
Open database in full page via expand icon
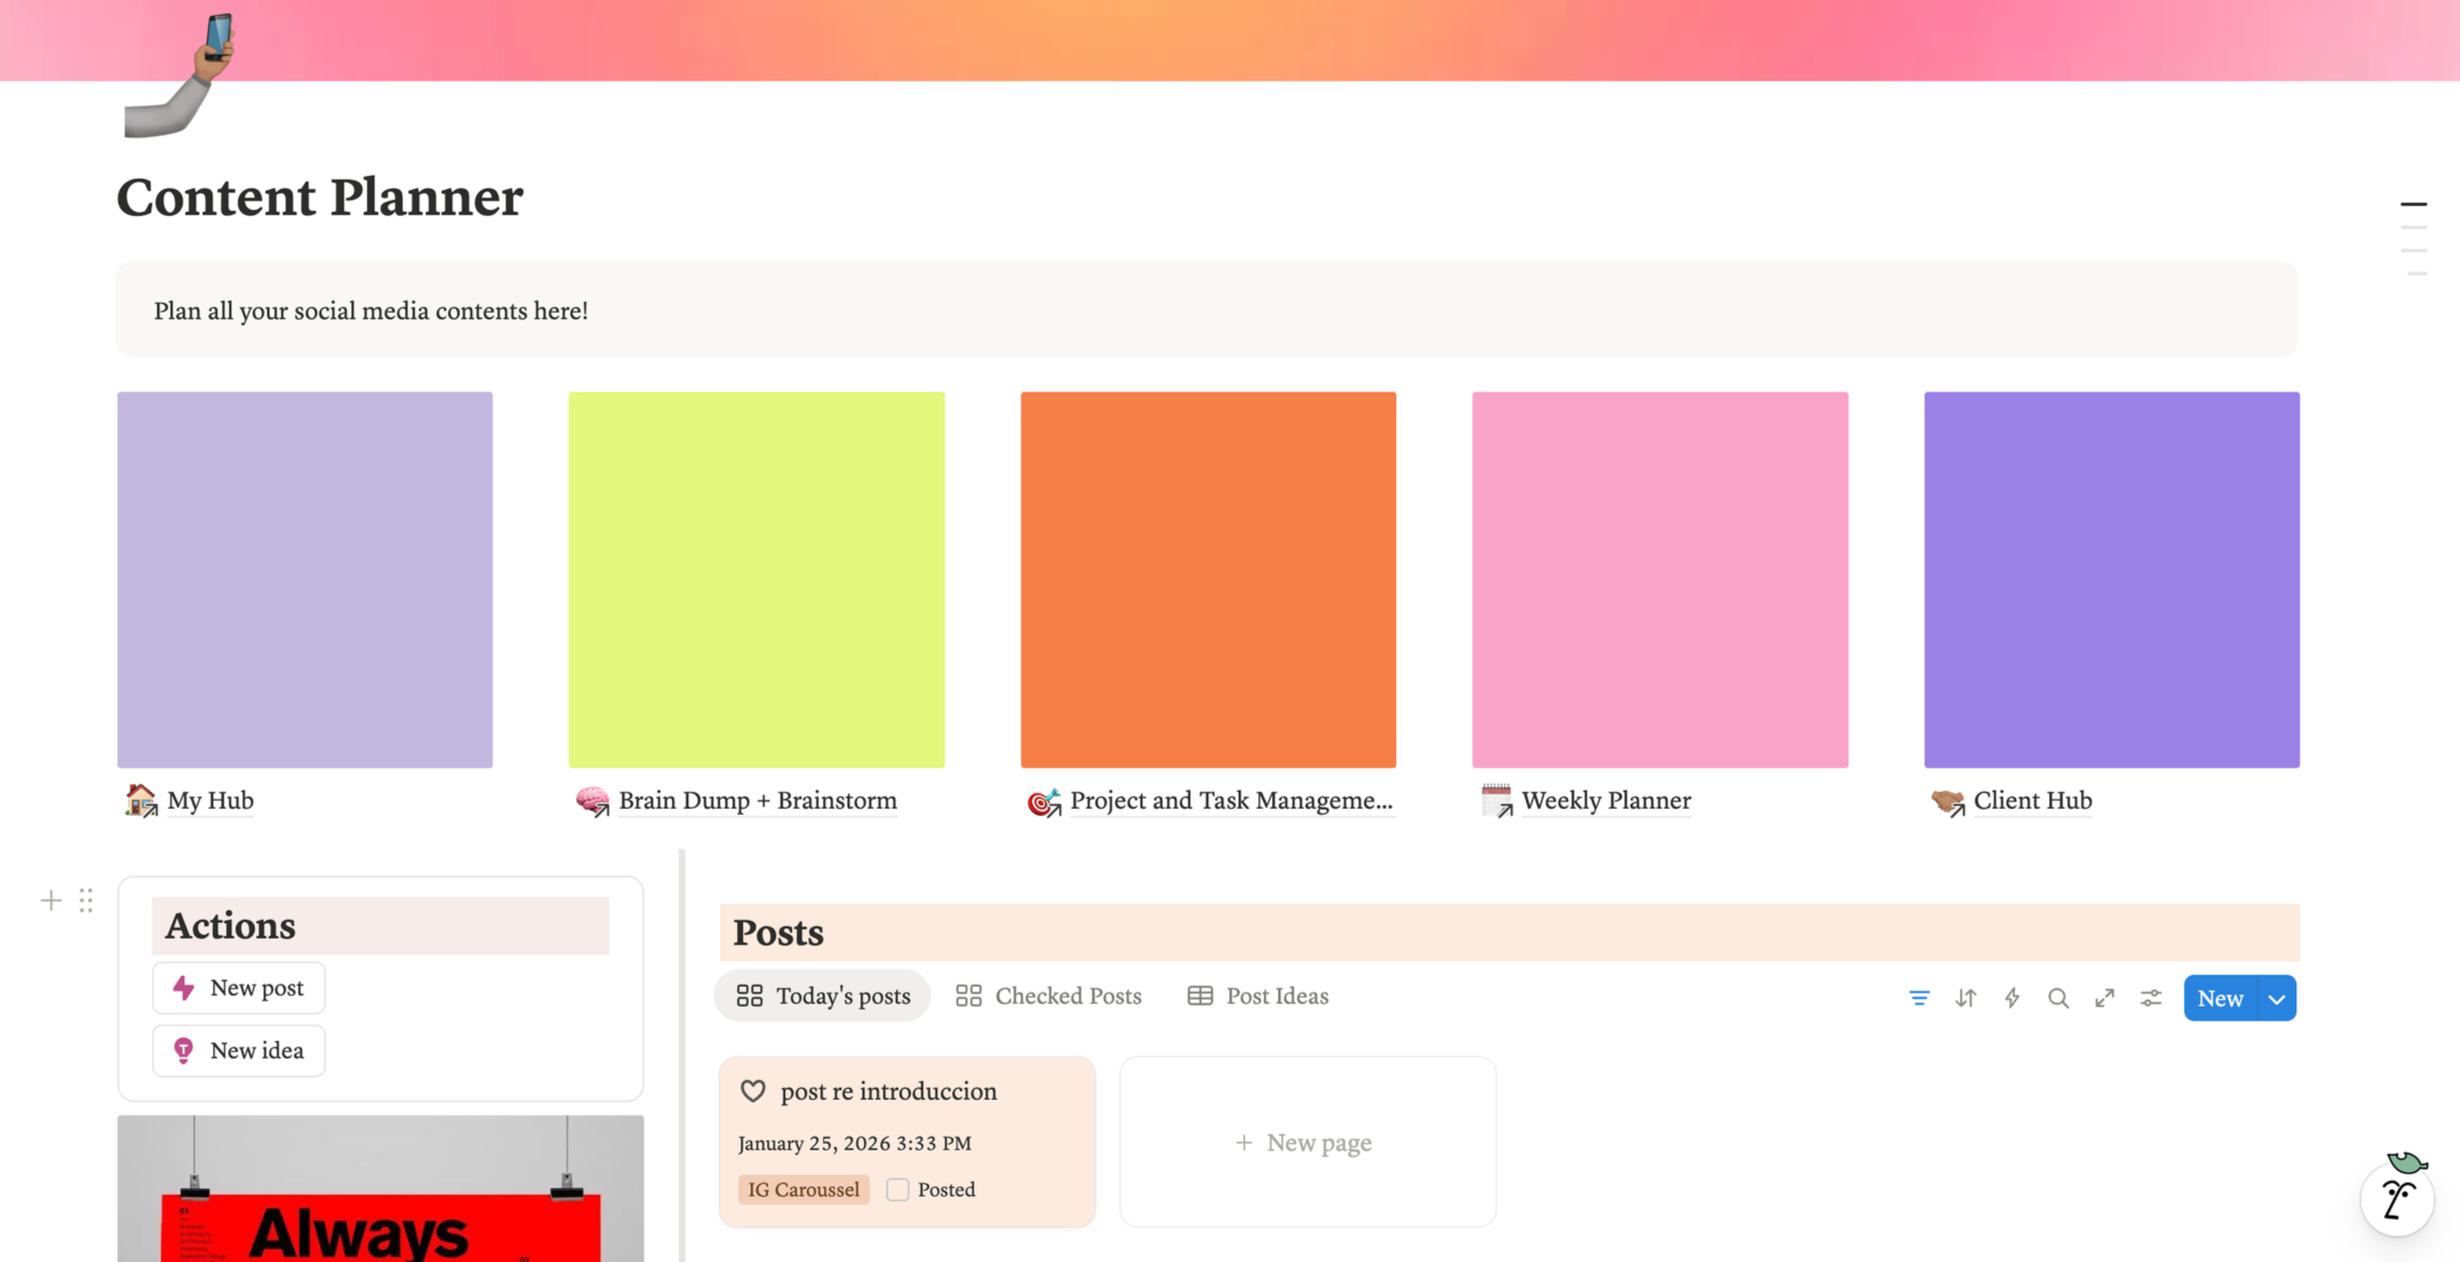pos(2105,998)
